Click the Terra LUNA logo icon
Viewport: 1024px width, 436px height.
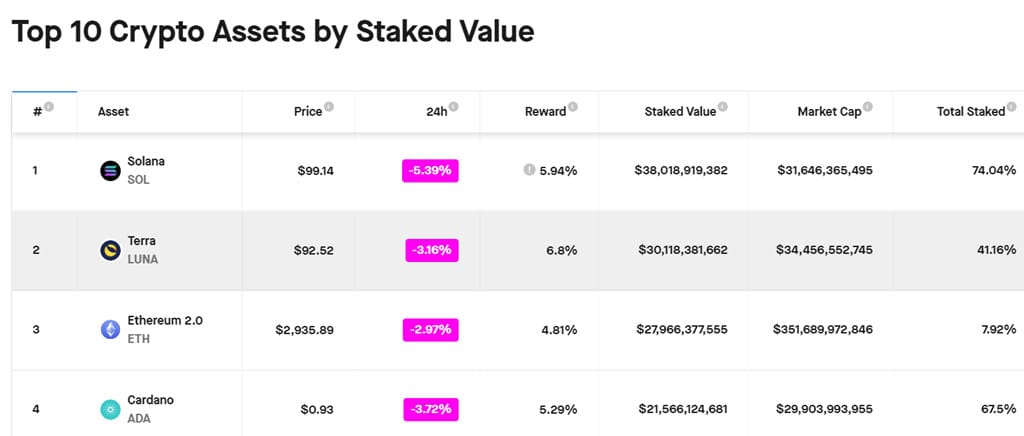(x=110, y=250)
